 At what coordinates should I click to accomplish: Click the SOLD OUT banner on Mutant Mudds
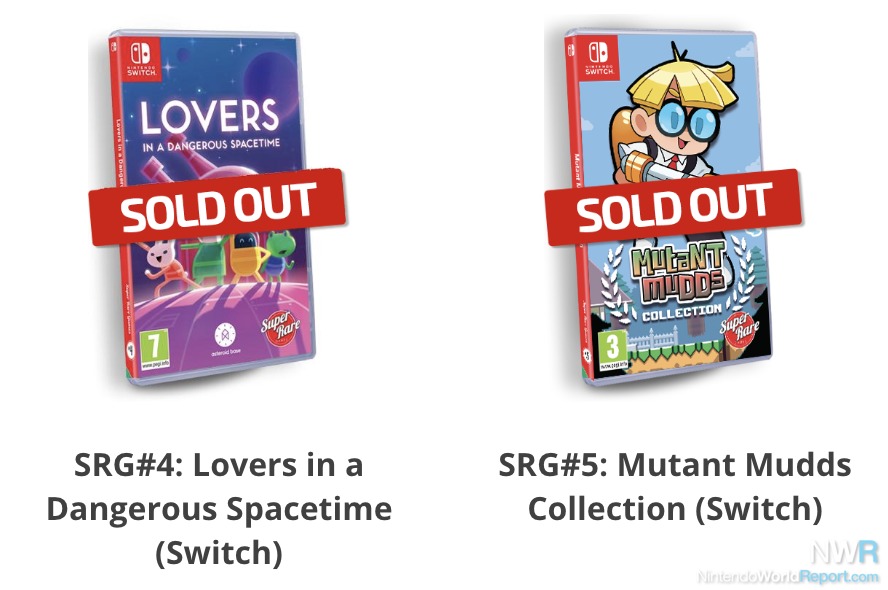674,207
